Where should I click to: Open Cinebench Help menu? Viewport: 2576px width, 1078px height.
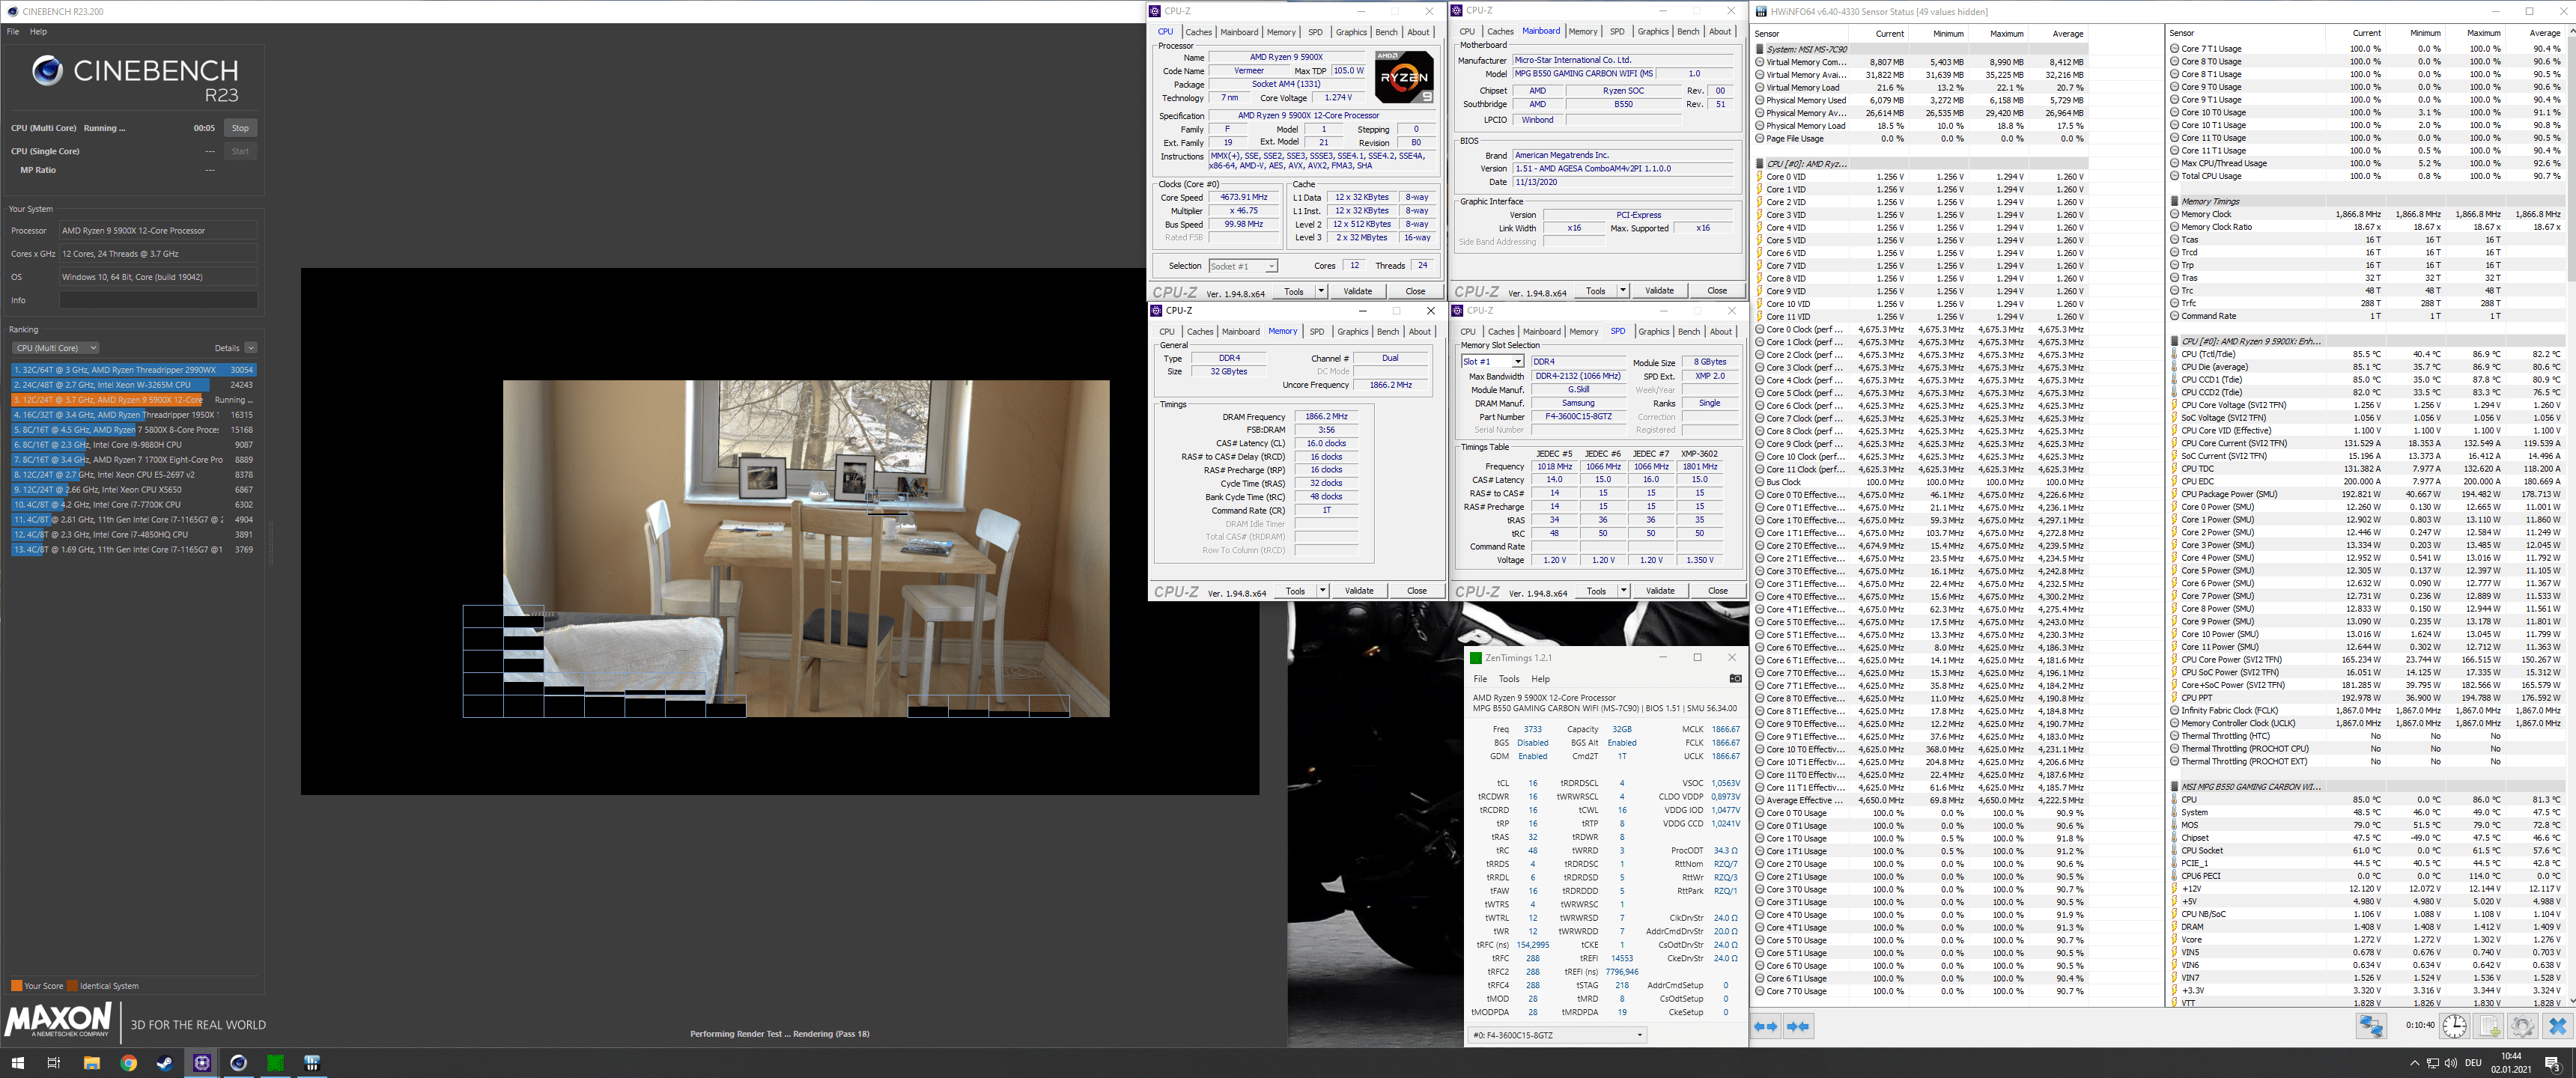(38, 32)
